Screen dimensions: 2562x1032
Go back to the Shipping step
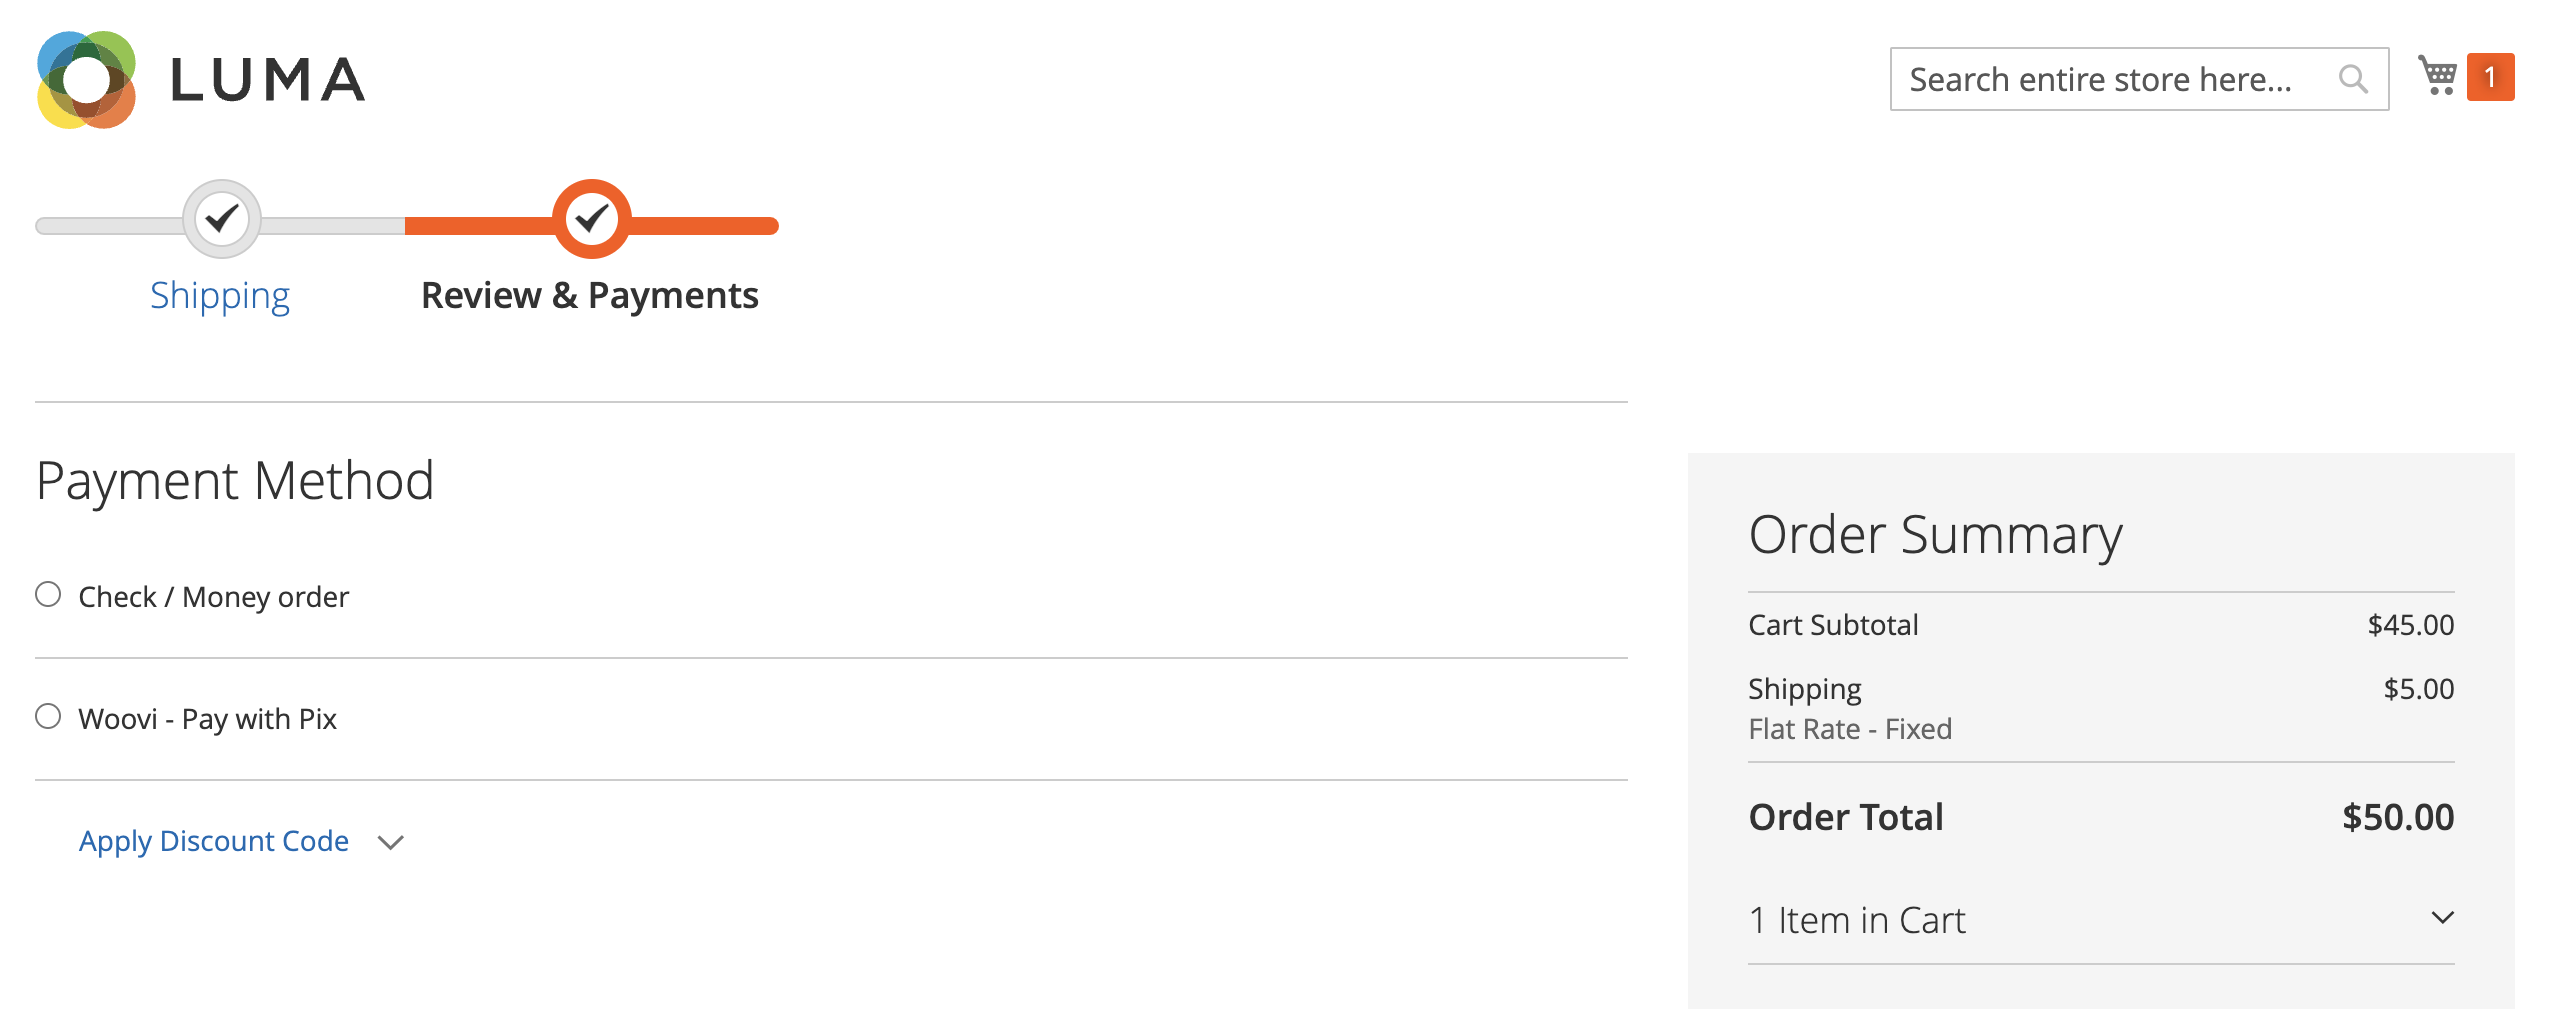coord(220,296)
